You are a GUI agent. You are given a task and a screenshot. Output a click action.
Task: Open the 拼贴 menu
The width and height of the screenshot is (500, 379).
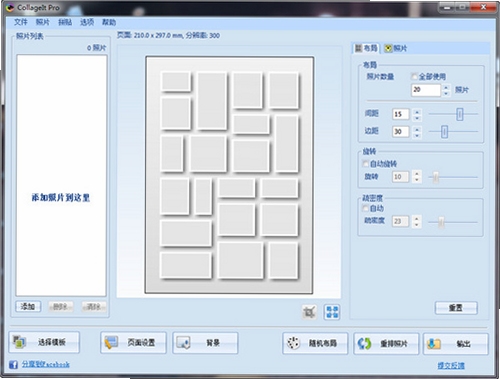[65, 22]
